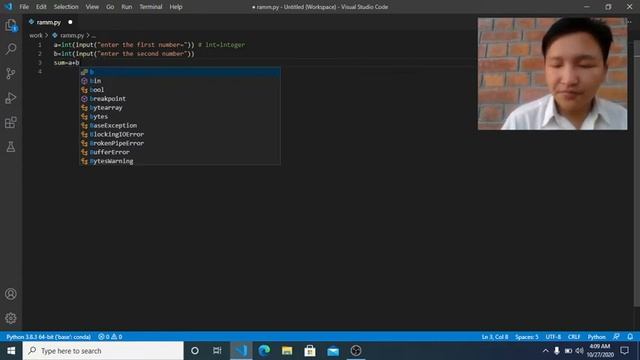This screenshot has height=360, width=640.
Task: Open the Run menu
Action: (x=127, y=7)
